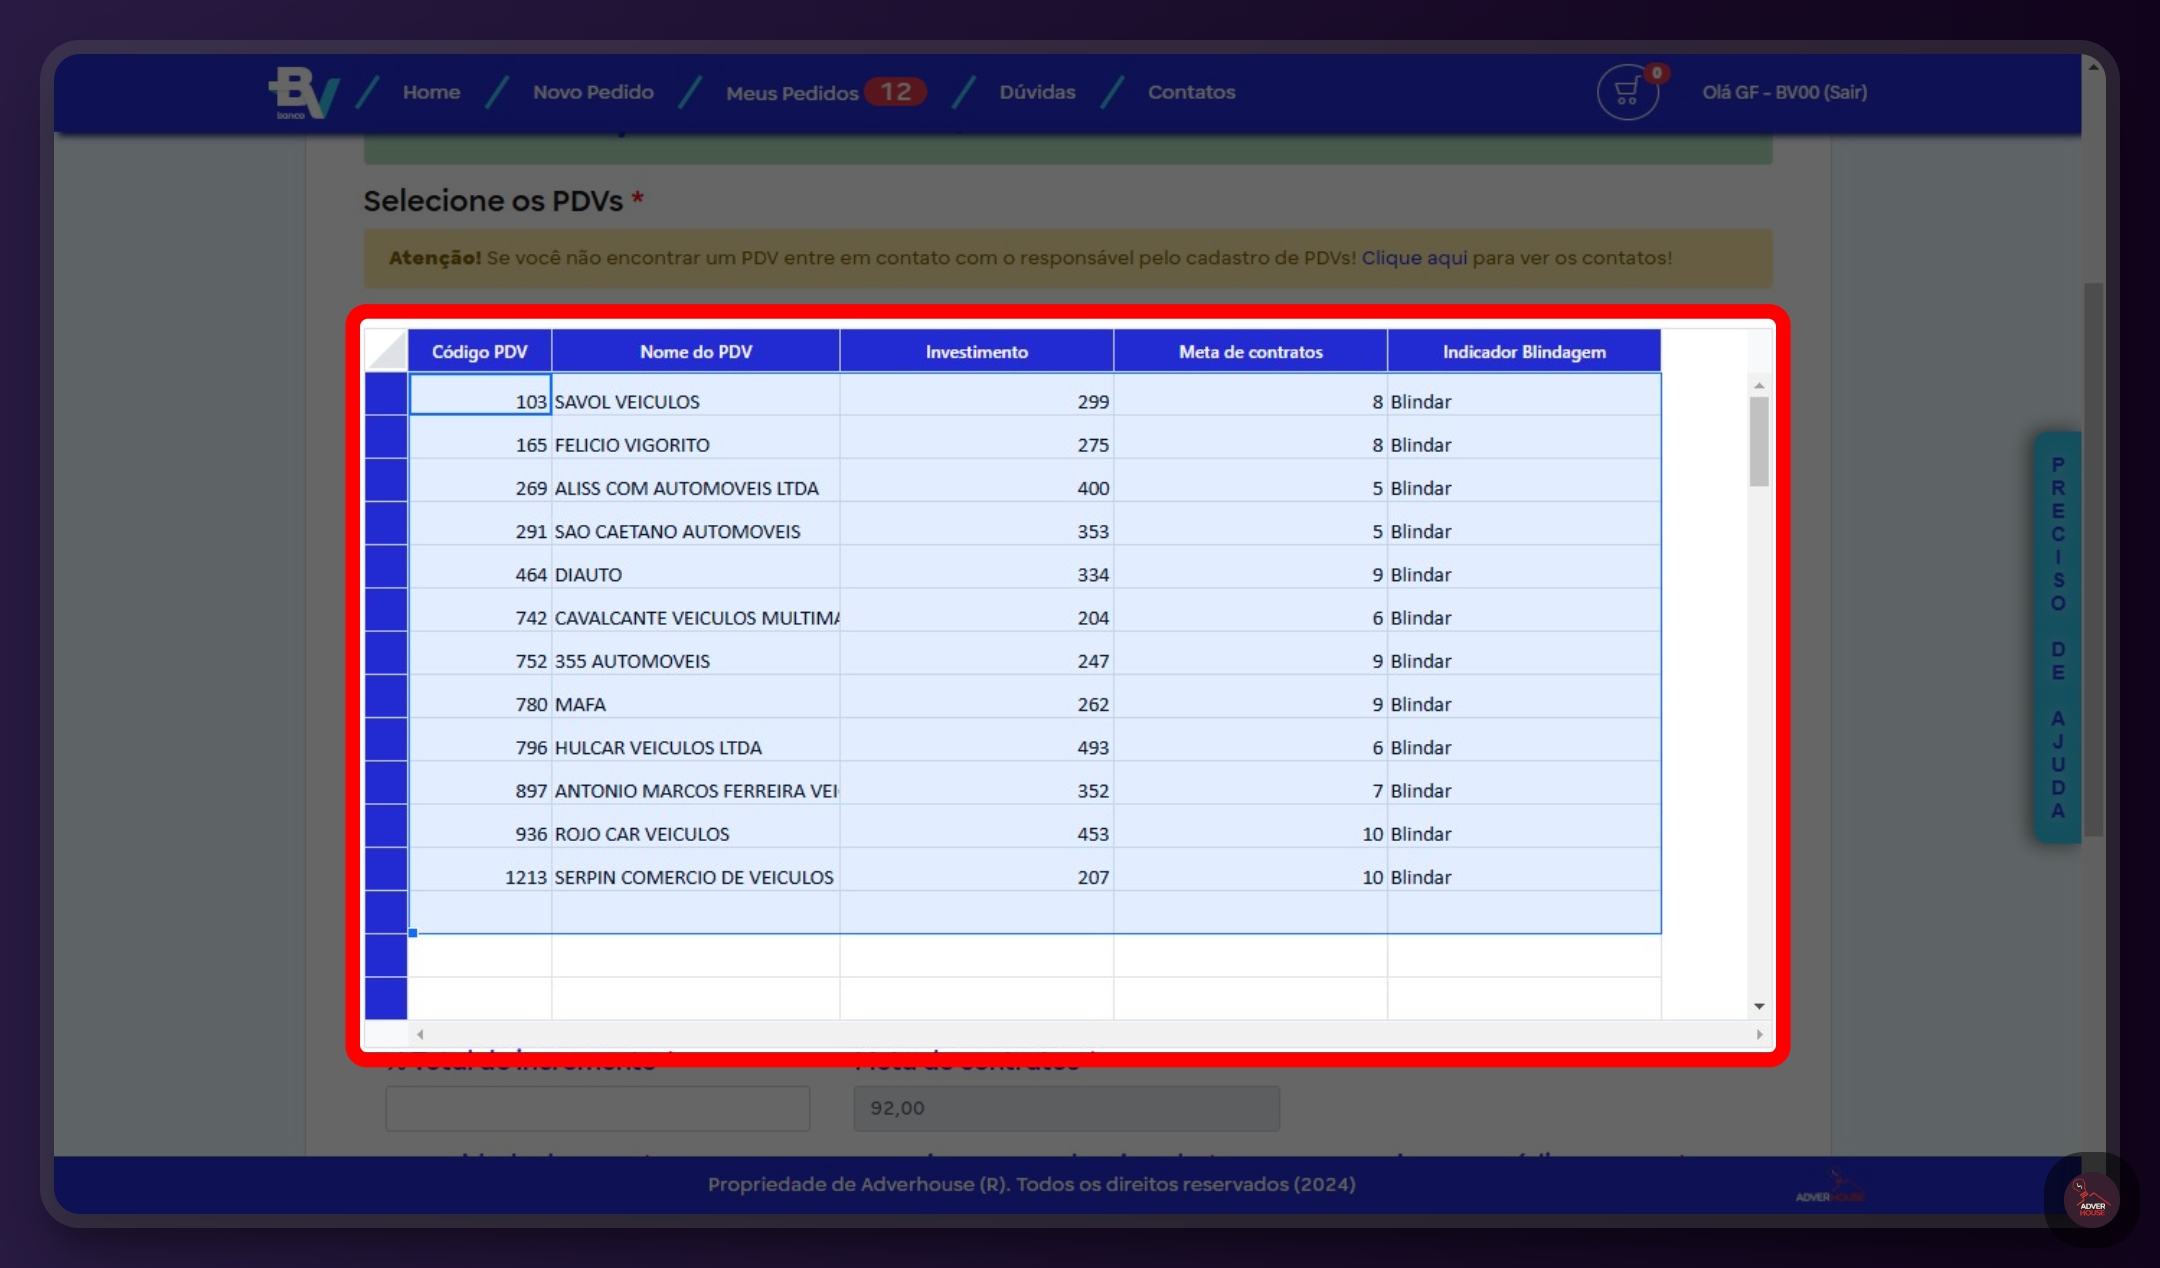Select cell ROJO CAR VEICULOS
Viewport: 2160px width, 1268px height.
coord(696,826)
